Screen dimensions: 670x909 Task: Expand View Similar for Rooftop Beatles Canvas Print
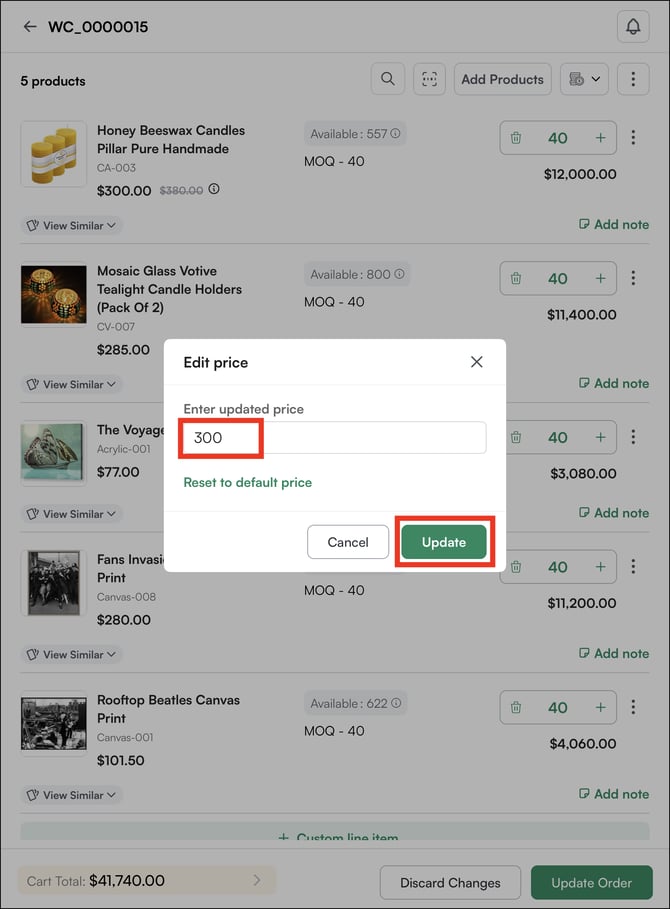70,795
